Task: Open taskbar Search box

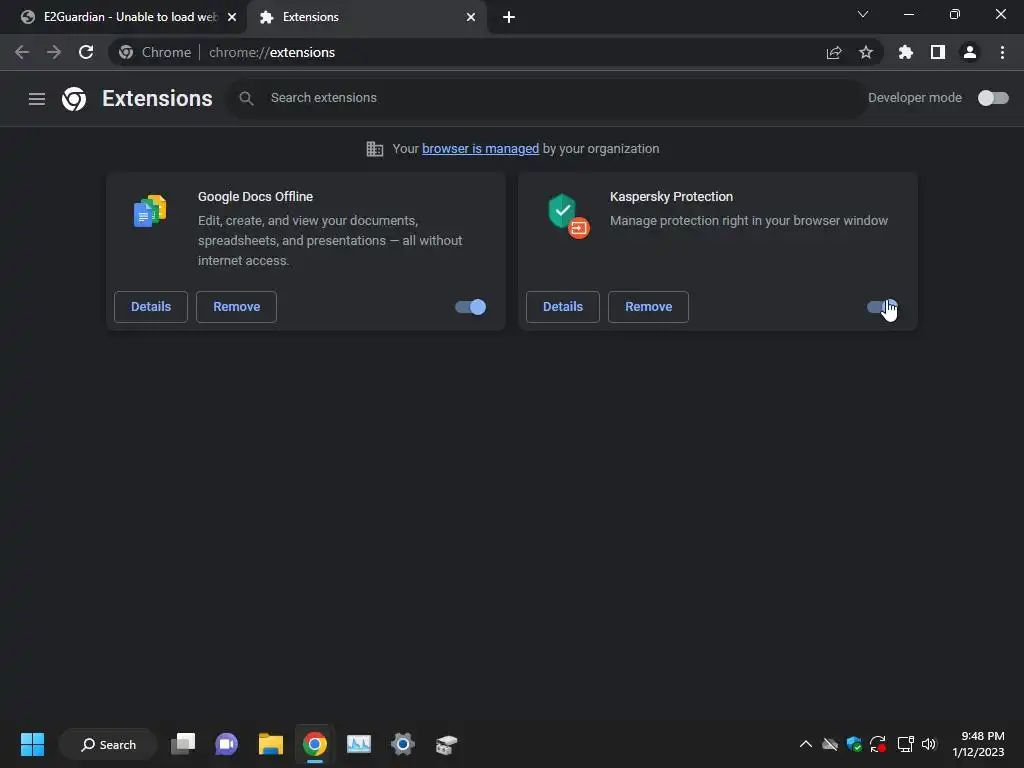Action: (108, 744)
